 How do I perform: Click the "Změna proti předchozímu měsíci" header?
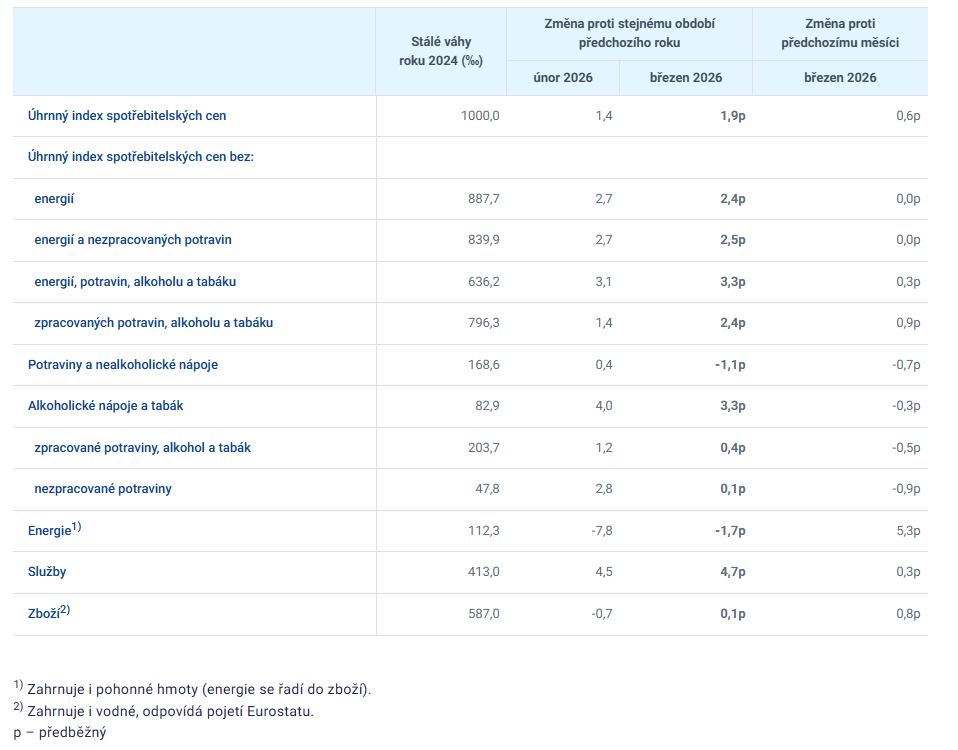tap(840, 33)
